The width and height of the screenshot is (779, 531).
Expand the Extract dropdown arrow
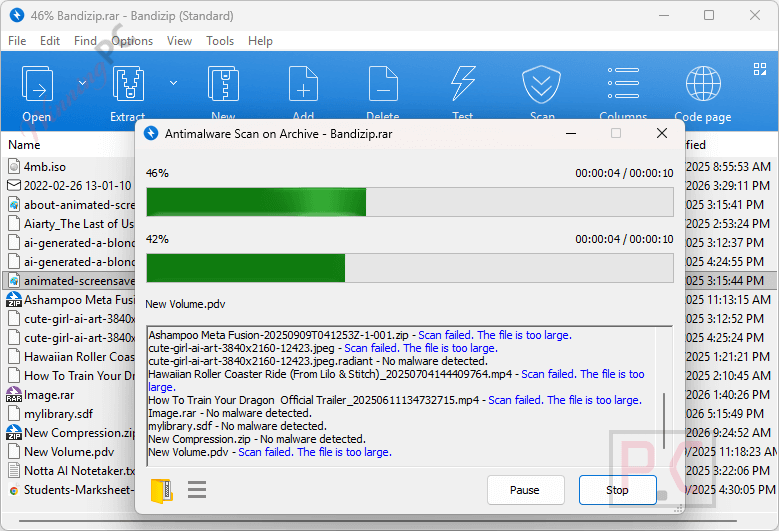click(x=173, y=83)
